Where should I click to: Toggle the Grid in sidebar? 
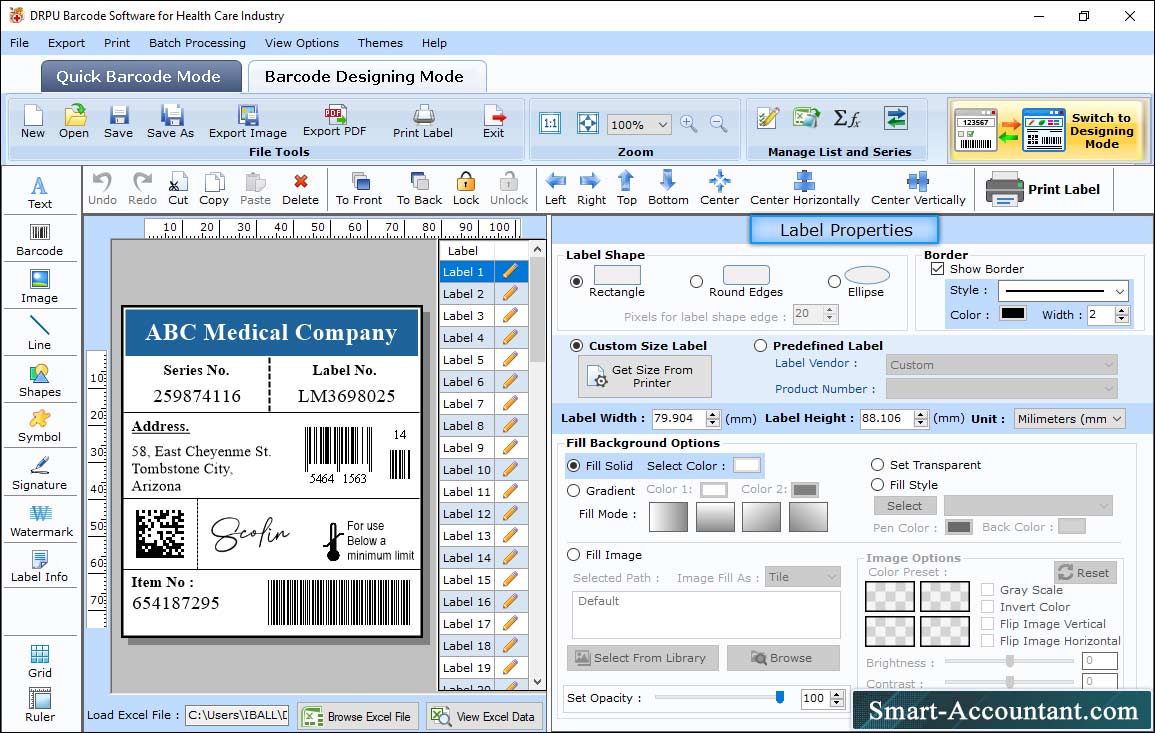click(x=40, y=661)
